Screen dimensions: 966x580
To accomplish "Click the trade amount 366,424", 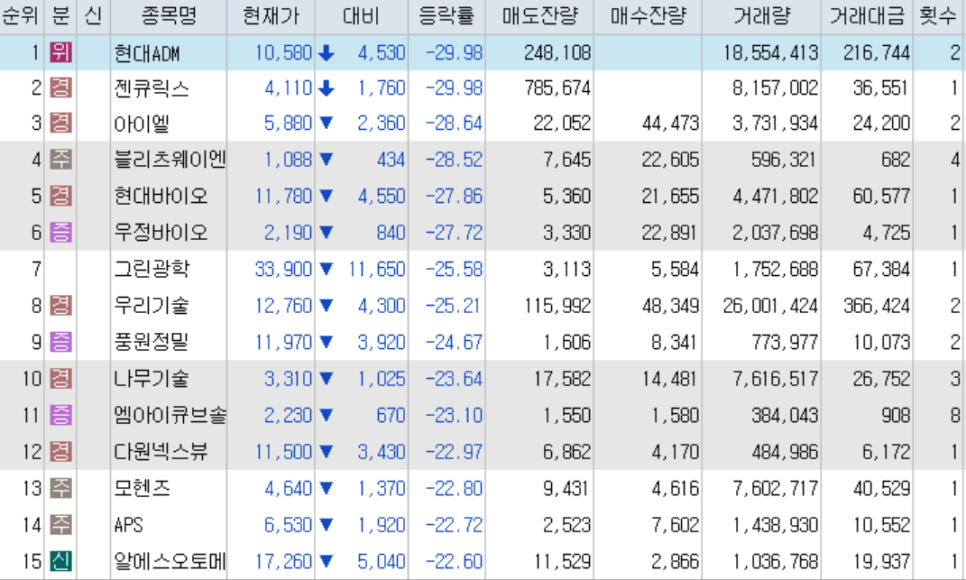I will pyautogui.click(x=876, y=306).
